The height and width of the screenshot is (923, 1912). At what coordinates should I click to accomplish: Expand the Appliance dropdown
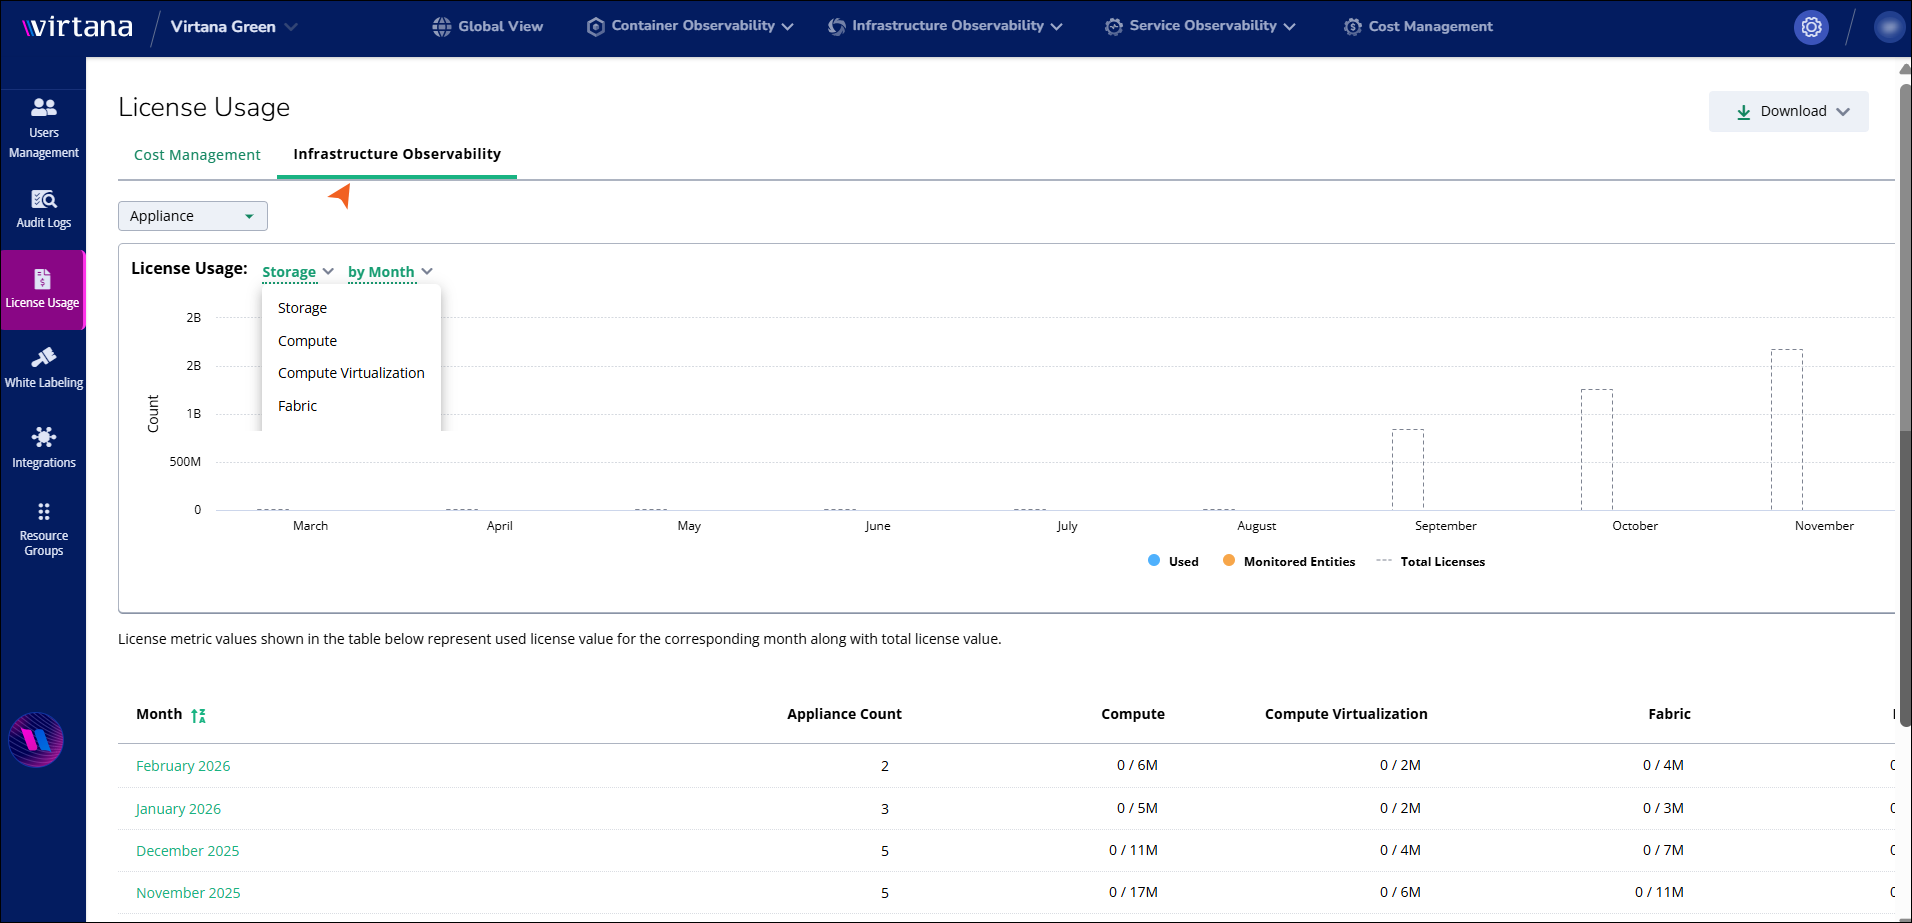tap(192, 216)
